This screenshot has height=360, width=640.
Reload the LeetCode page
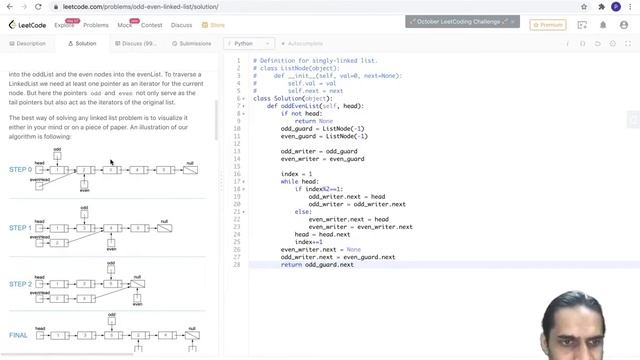pos(38,7)
